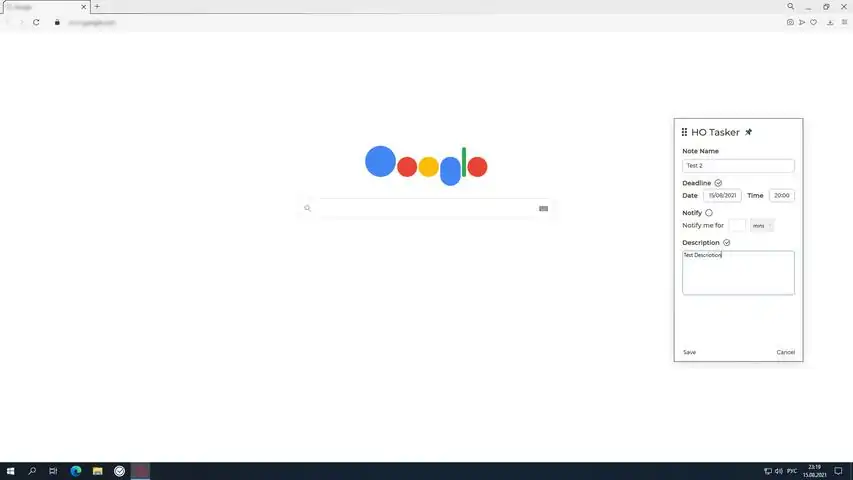
Task: Open the checkmark task app on taskbar
Action: point(119,471)
